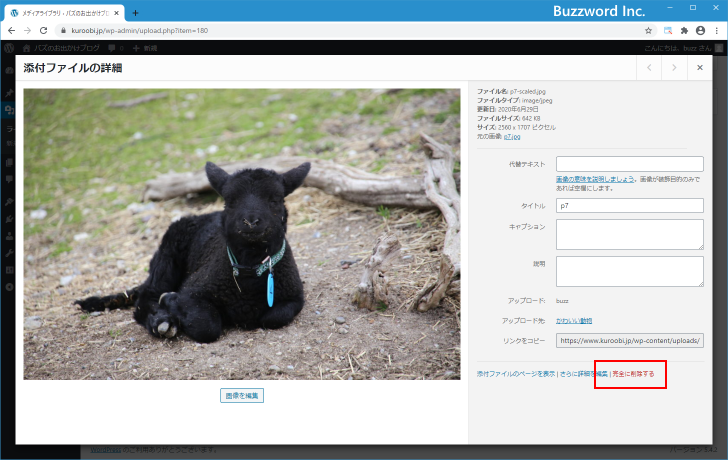728x460 pixels.
Task: Open the Chrome profile avatar icon
Action: (x=700, y=31)
